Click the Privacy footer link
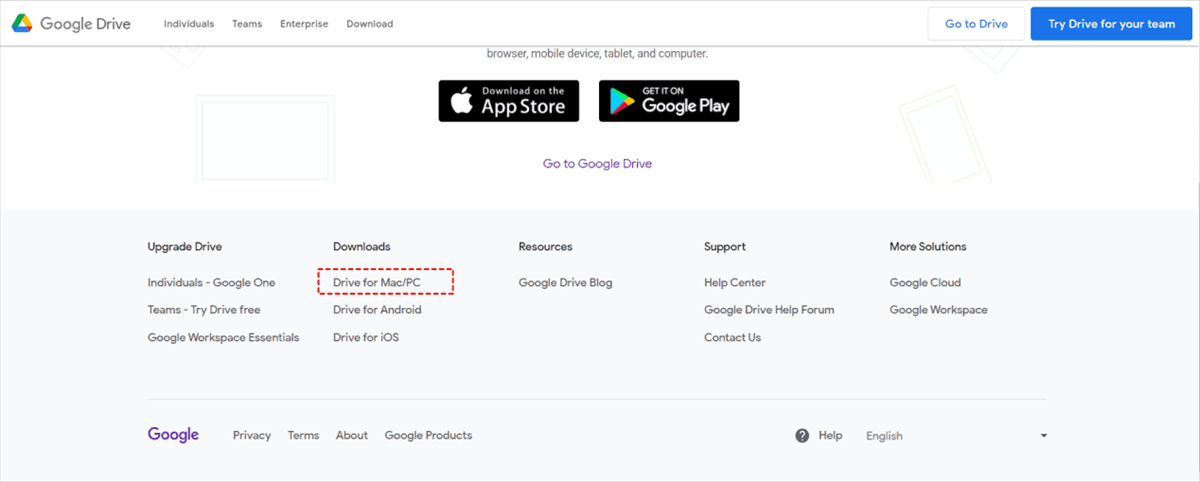This screenshot has width=1200, height=482. (x=252, y=435)
